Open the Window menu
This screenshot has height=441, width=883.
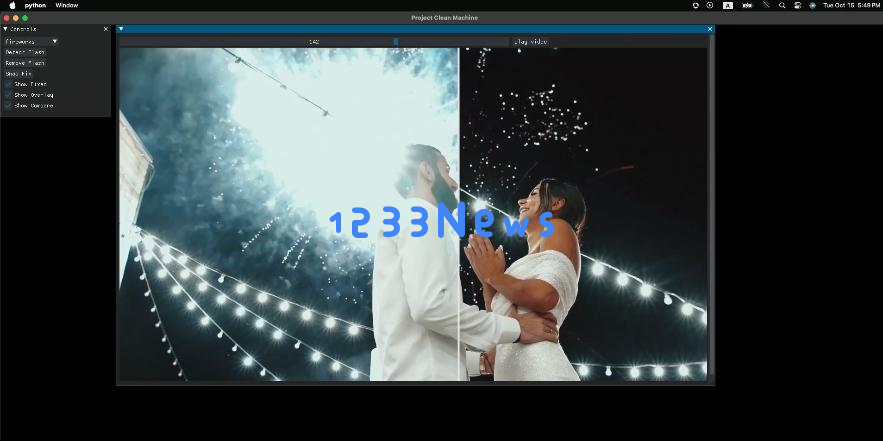coord(66,5)
